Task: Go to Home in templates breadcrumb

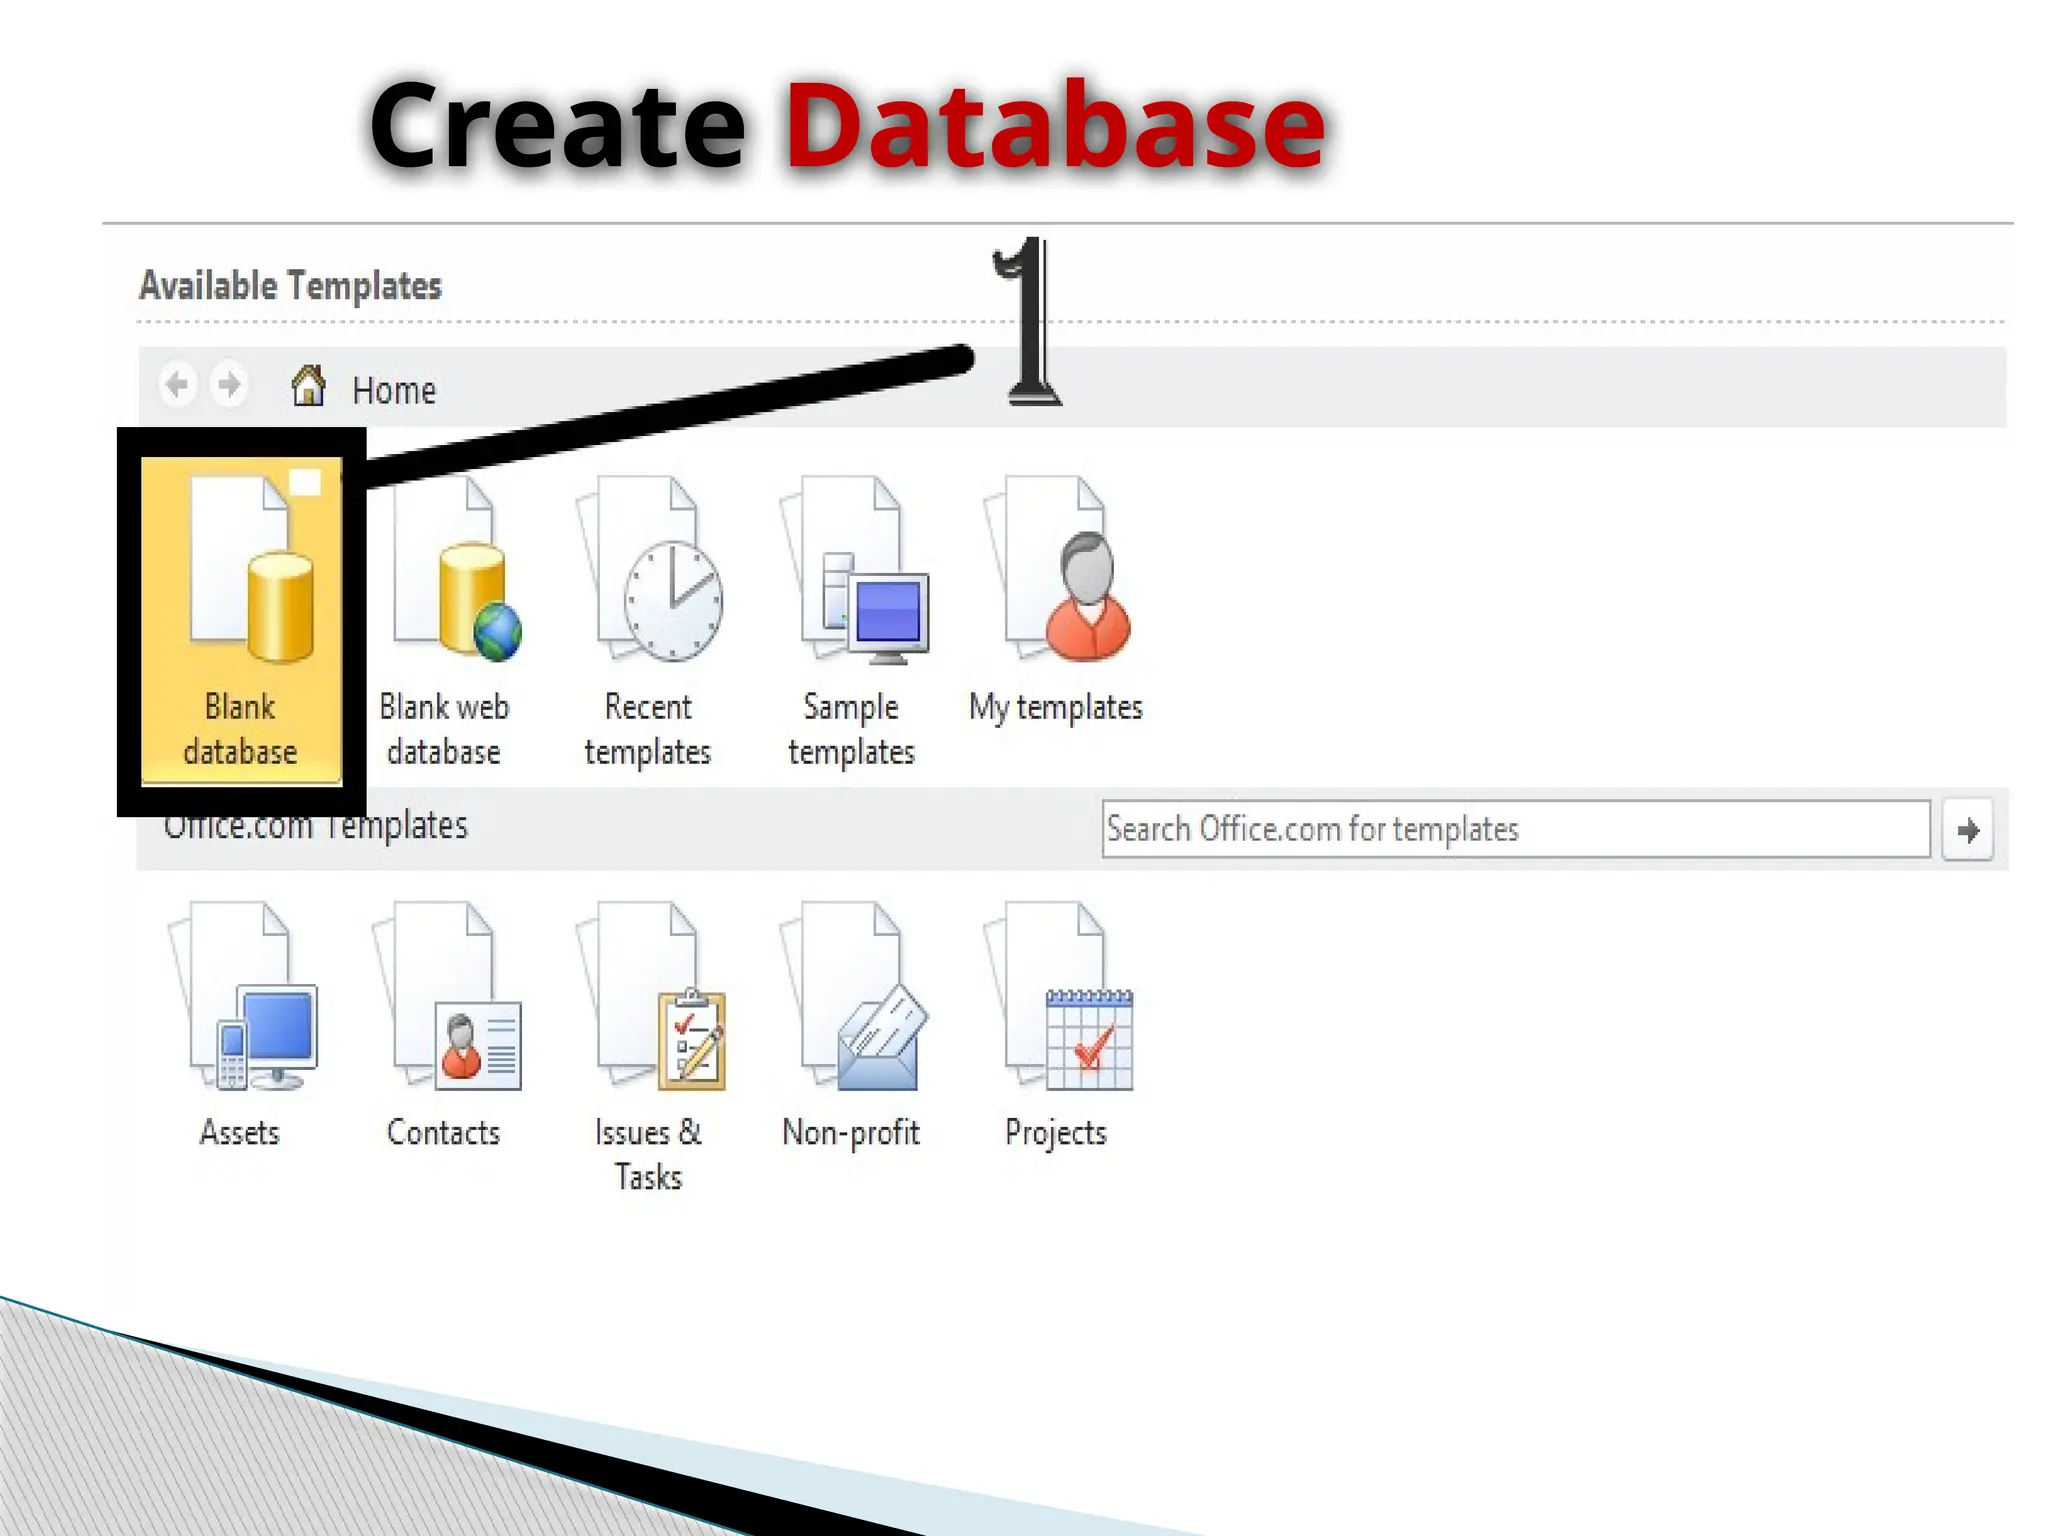Action: point(394,390)
